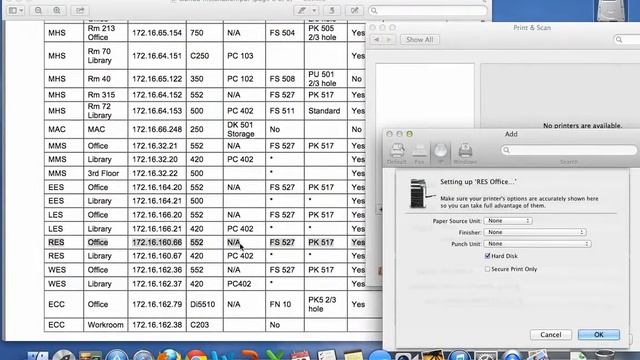Go back in the Print & Scan window
640x360 pixels.
tap(377, 40)
